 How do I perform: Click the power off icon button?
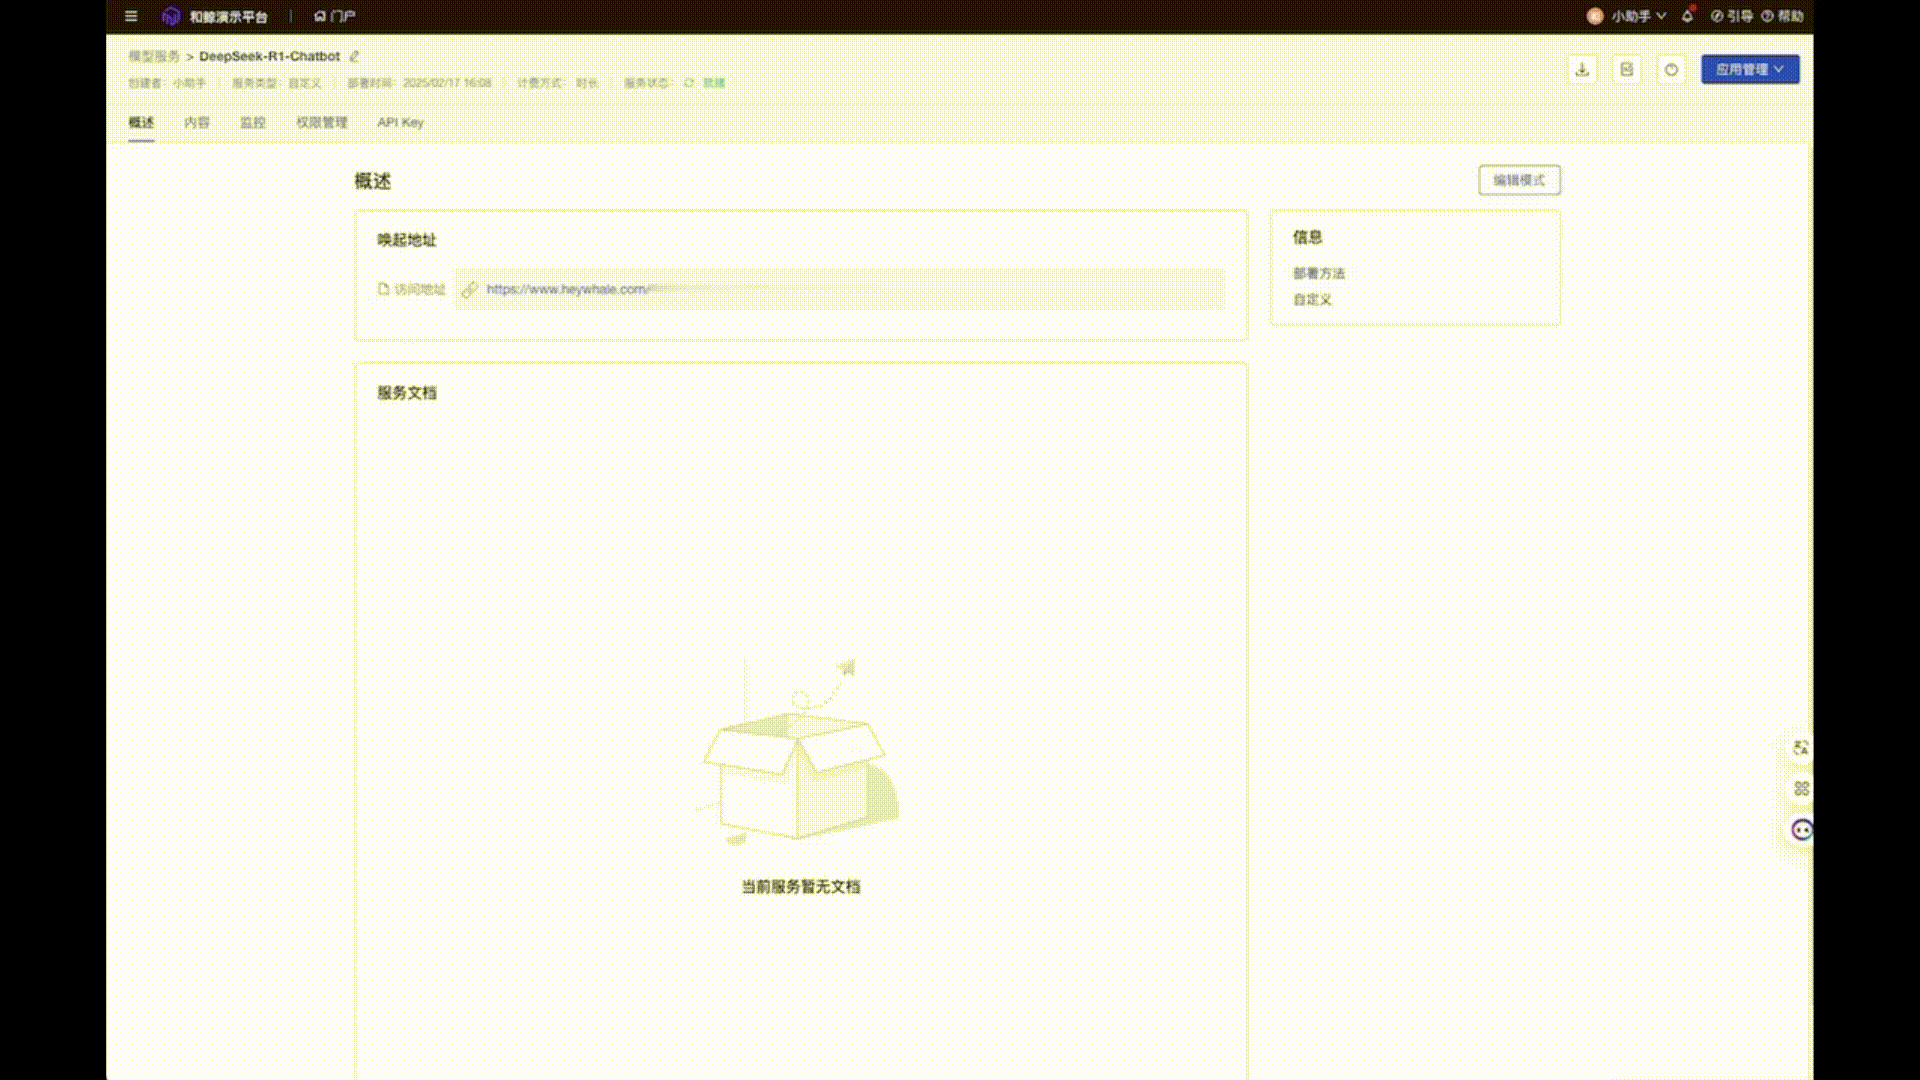click(1671, 69)
